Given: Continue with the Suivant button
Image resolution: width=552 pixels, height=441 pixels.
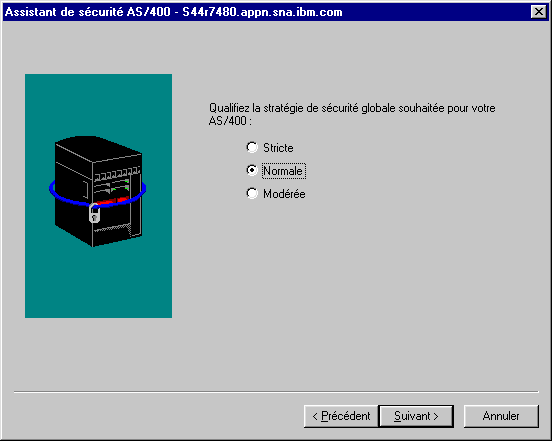Looking at the screenshot, I should pyautogui.click(x=416, y=416).
